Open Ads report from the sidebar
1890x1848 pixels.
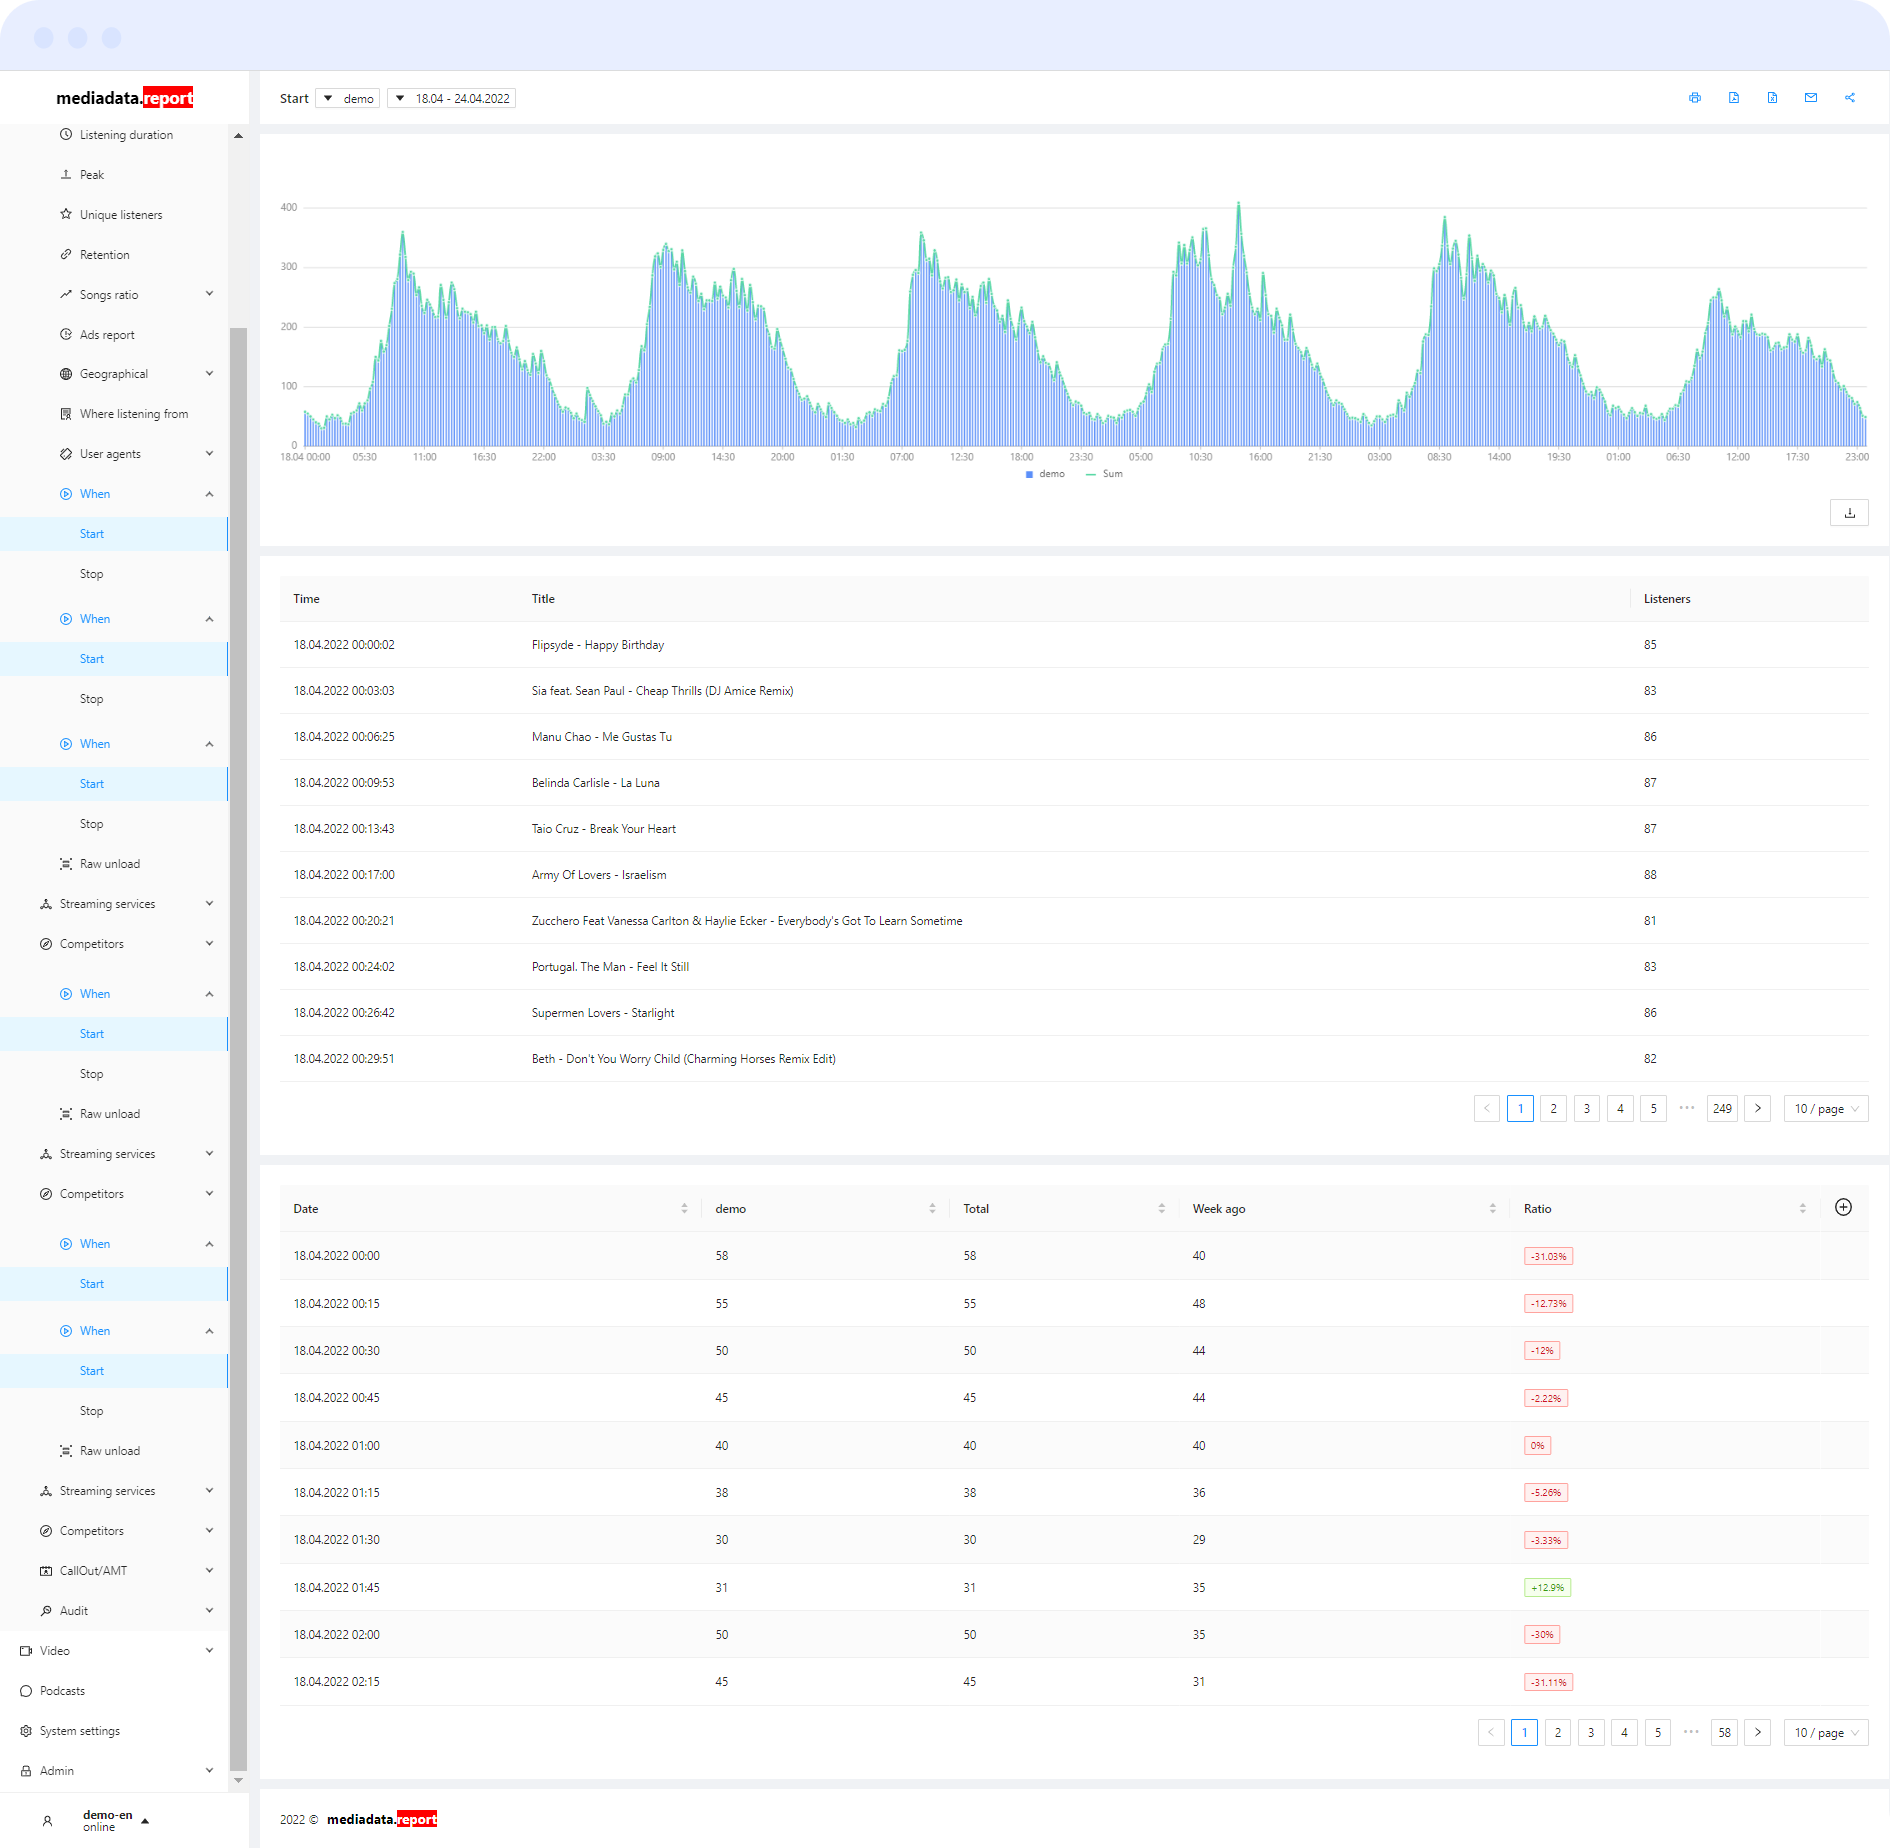point(107,335)
